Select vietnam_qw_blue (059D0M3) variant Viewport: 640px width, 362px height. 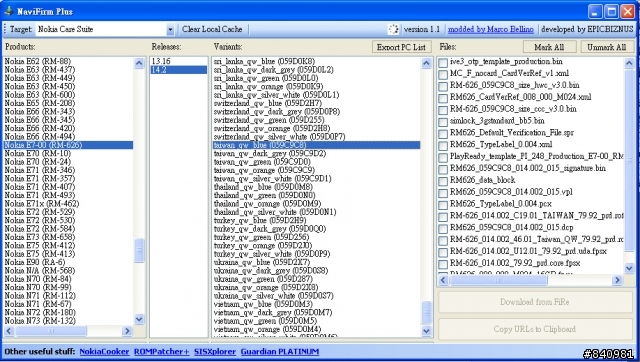[x=316, y=304]
